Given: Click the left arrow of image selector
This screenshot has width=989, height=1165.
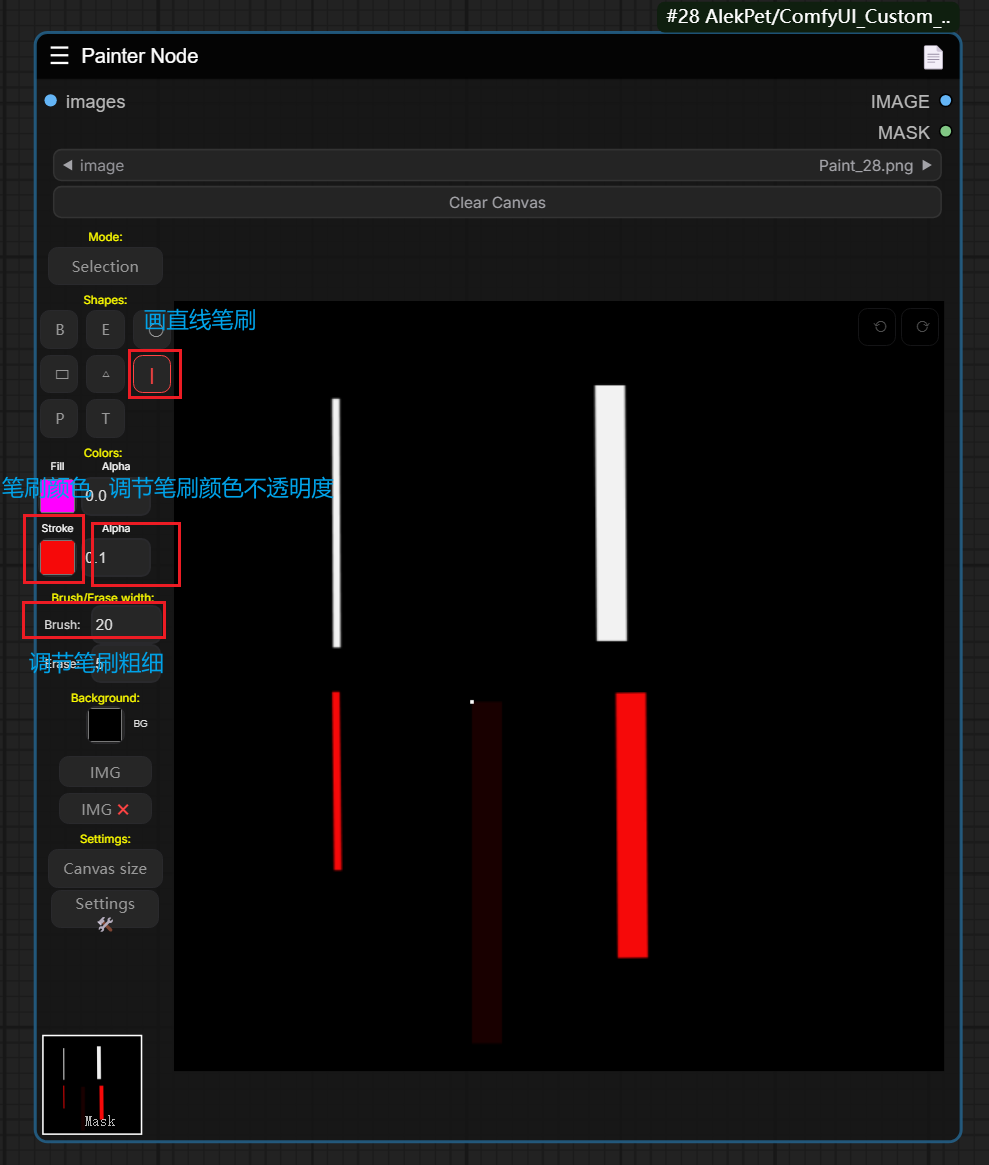Looking at the screenshot, I should tap(67, 165).
